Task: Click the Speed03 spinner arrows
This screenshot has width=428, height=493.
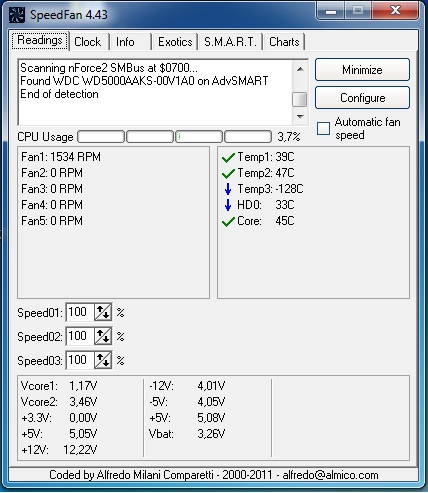Action: pyautogui.click(x=103, y=360)
